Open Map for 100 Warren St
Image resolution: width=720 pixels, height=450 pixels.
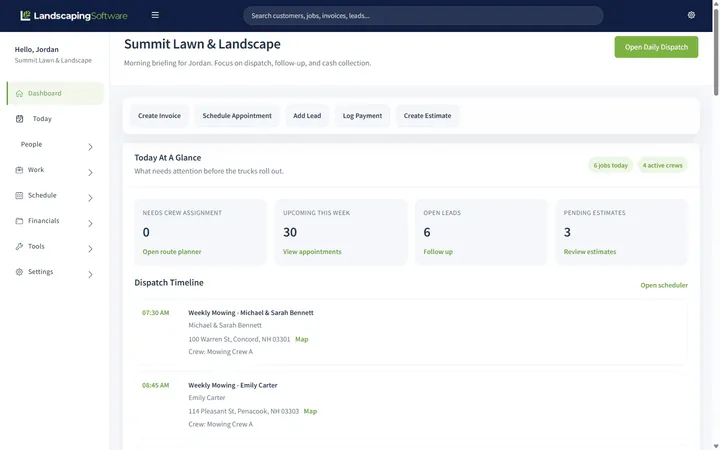pos(302,339)
